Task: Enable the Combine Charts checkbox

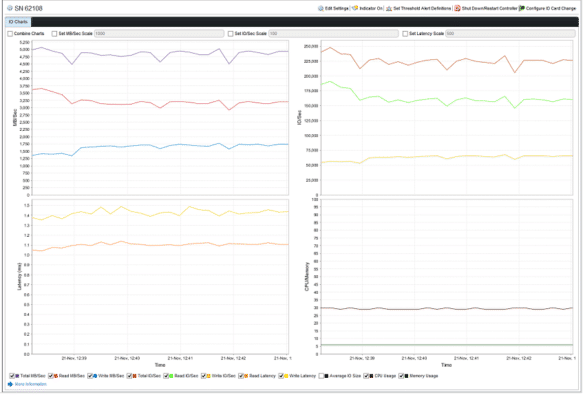Action: coord(10,34)
